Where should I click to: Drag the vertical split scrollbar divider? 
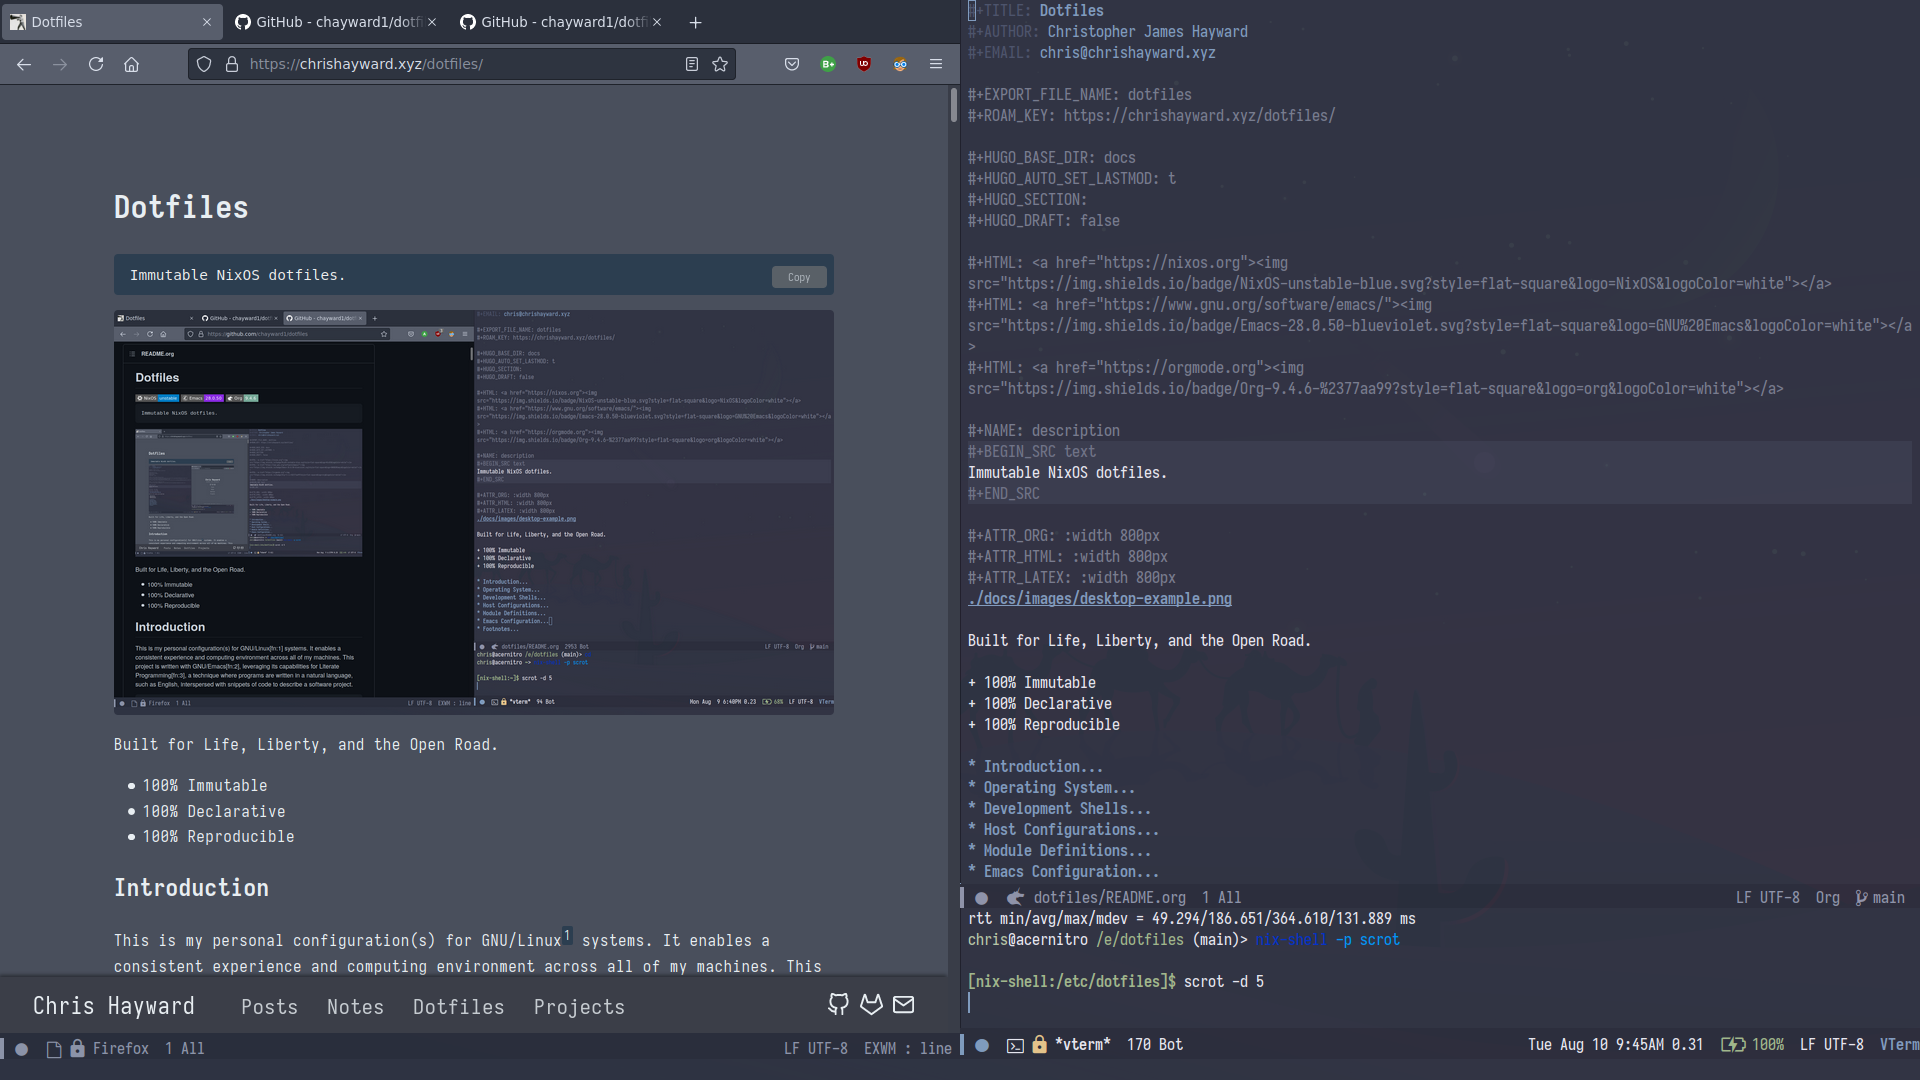pos(960,527)
